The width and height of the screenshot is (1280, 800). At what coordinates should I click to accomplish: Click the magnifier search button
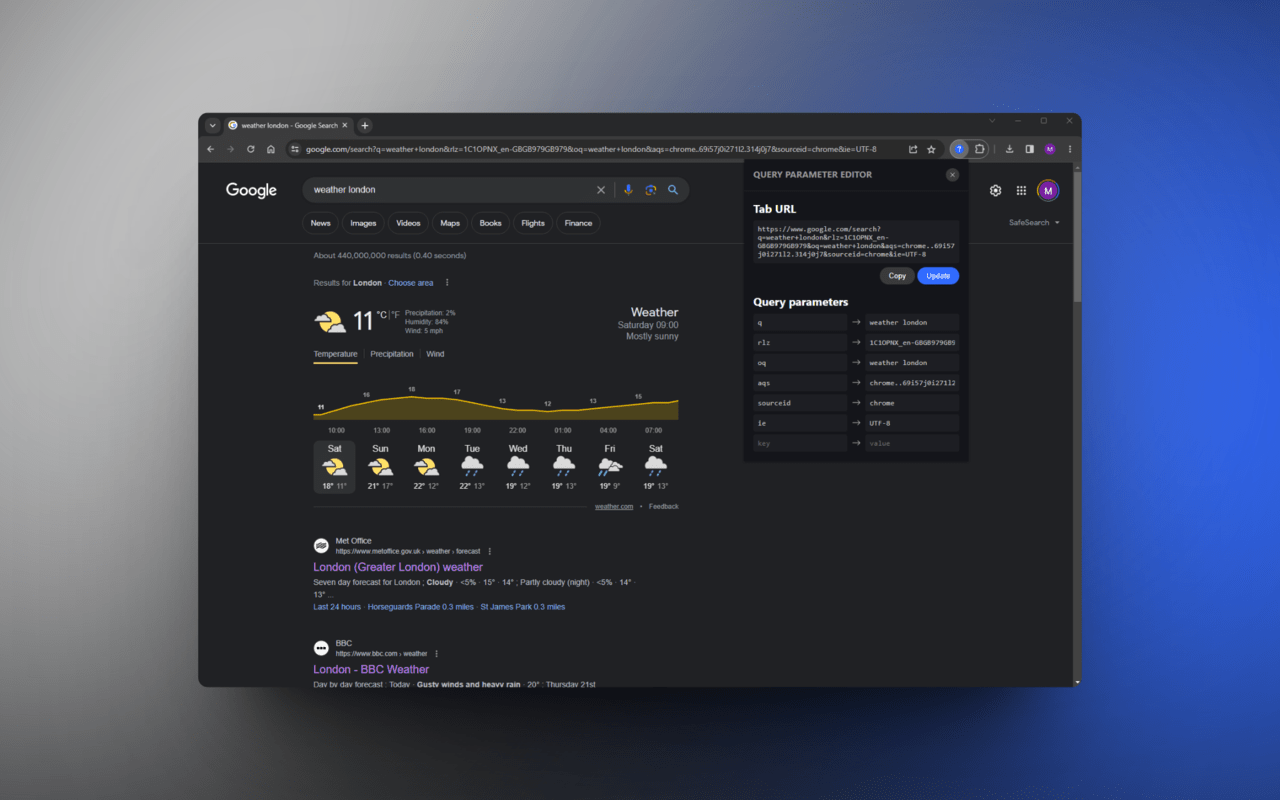click(673, 190)
